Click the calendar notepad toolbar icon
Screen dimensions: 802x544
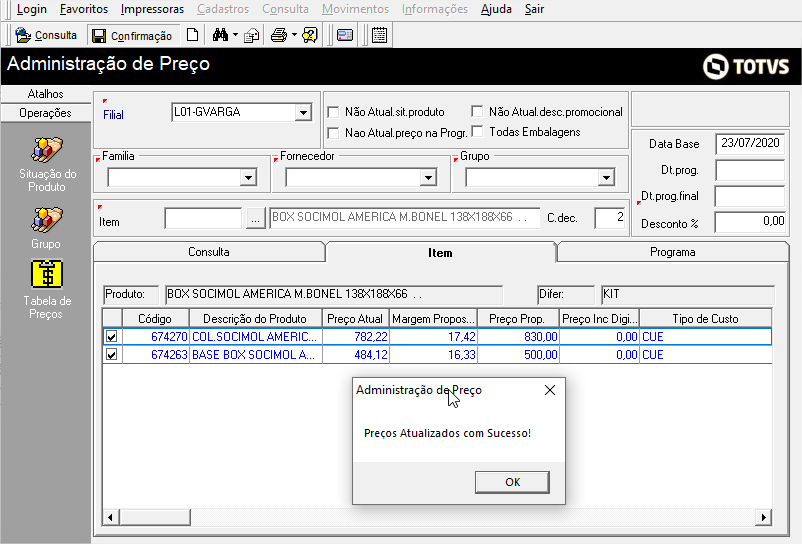coord(380,35)
